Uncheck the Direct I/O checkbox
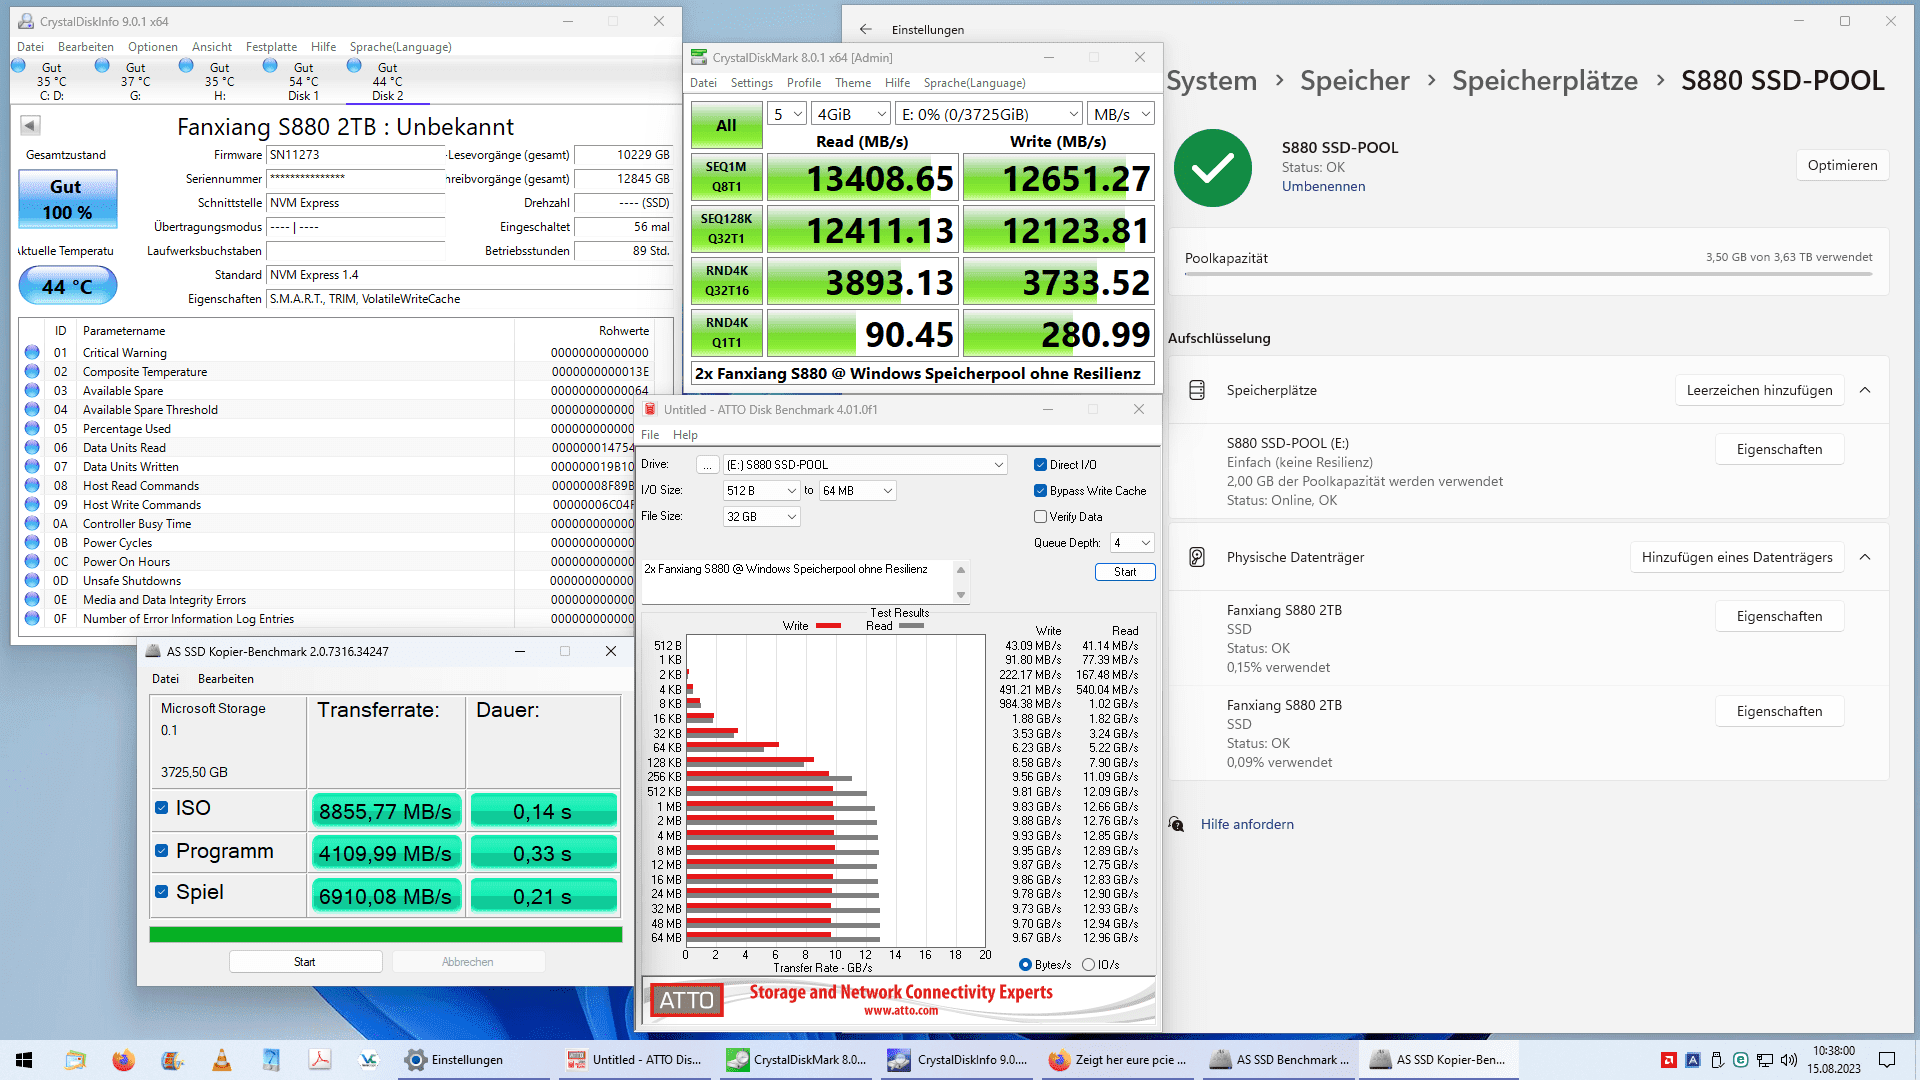The width and height of the screenshot is (1920, 1080). (1041, 465)
